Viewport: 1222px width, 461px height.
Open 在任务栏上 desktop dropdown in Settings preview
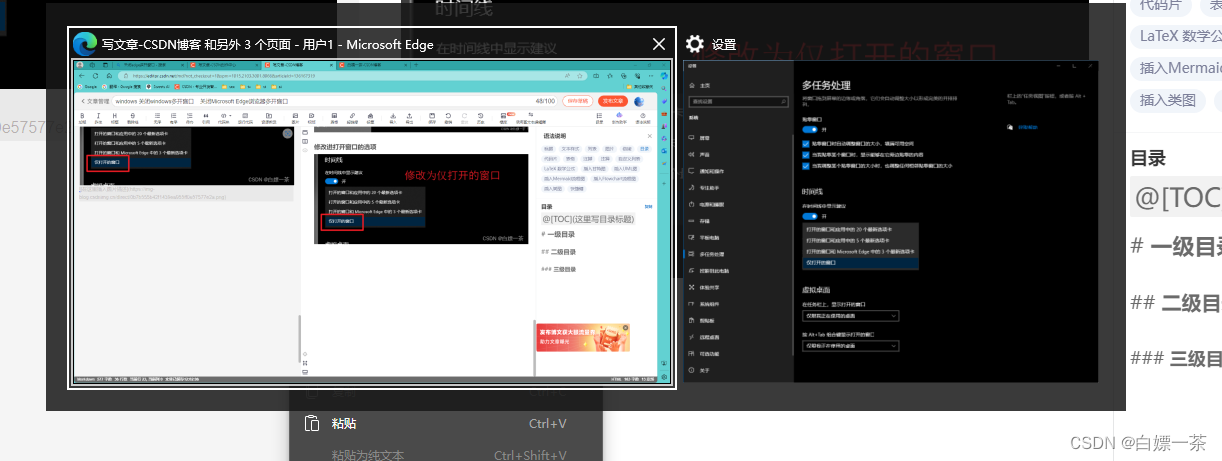850,315
